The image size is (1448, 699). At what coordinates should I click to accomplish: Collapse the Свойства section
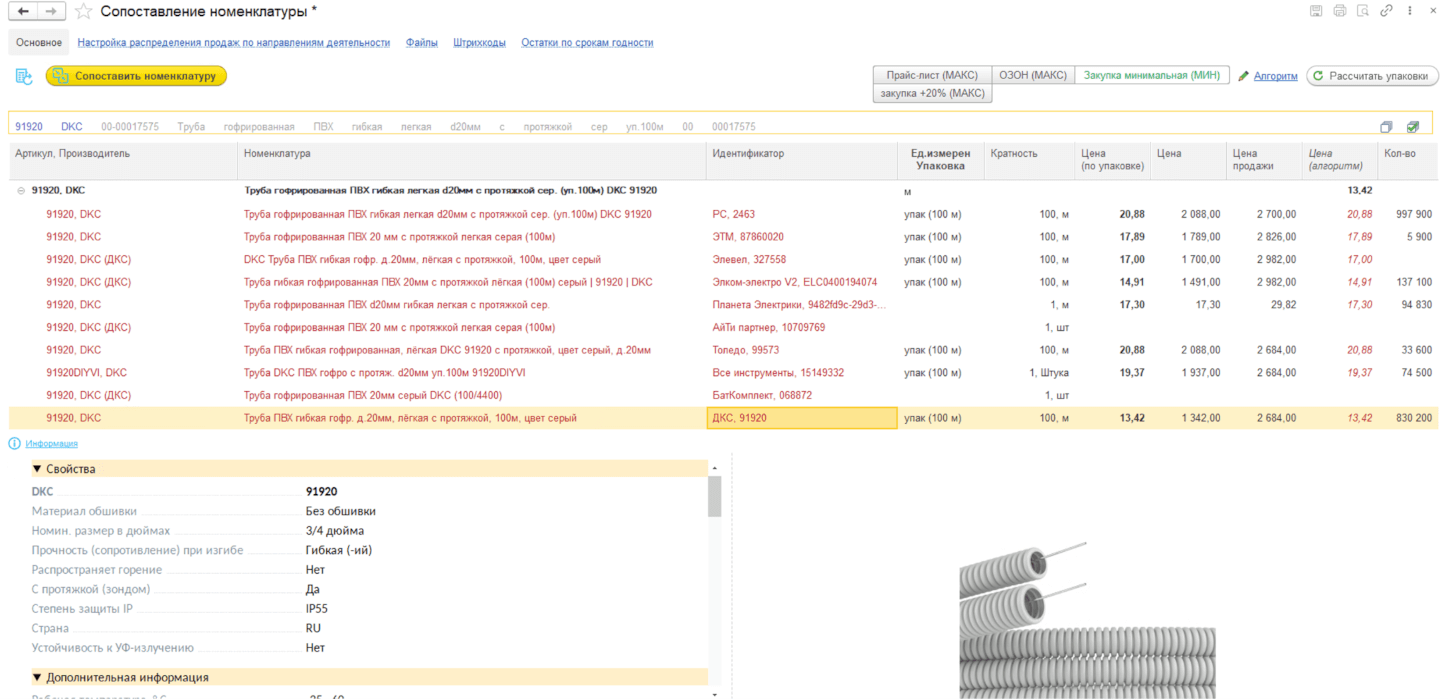coord(37,469)
